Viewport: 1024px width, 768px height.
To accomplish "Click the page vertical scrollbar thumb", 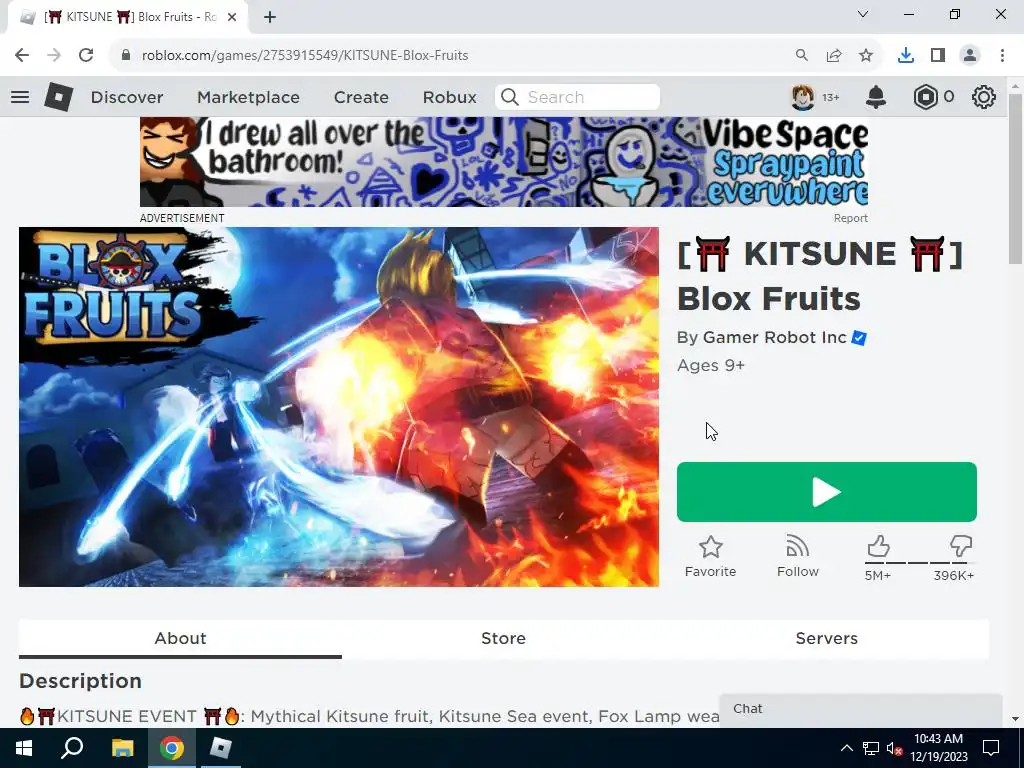I will click(1015, 178).
